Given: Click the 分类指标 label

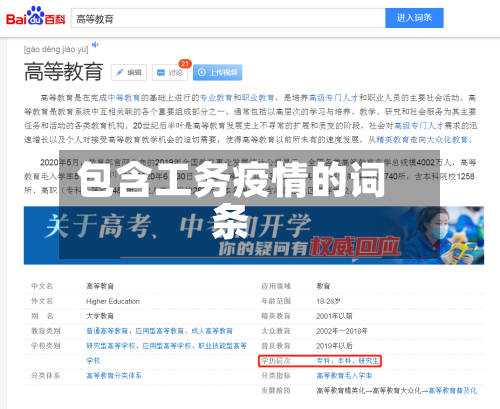Looking at the screenshot, I should pos(276,376).
